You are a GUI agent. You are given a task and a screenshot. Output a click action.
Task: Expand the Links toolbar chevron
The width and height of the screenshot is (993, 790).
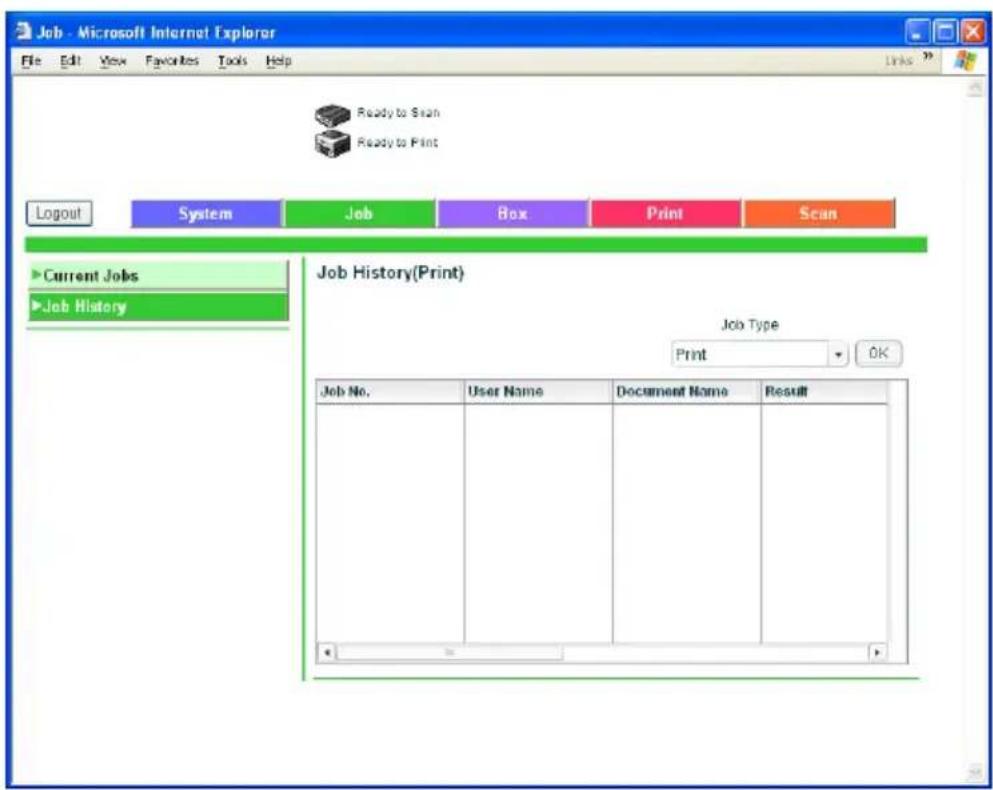click(x=928, y=57)
